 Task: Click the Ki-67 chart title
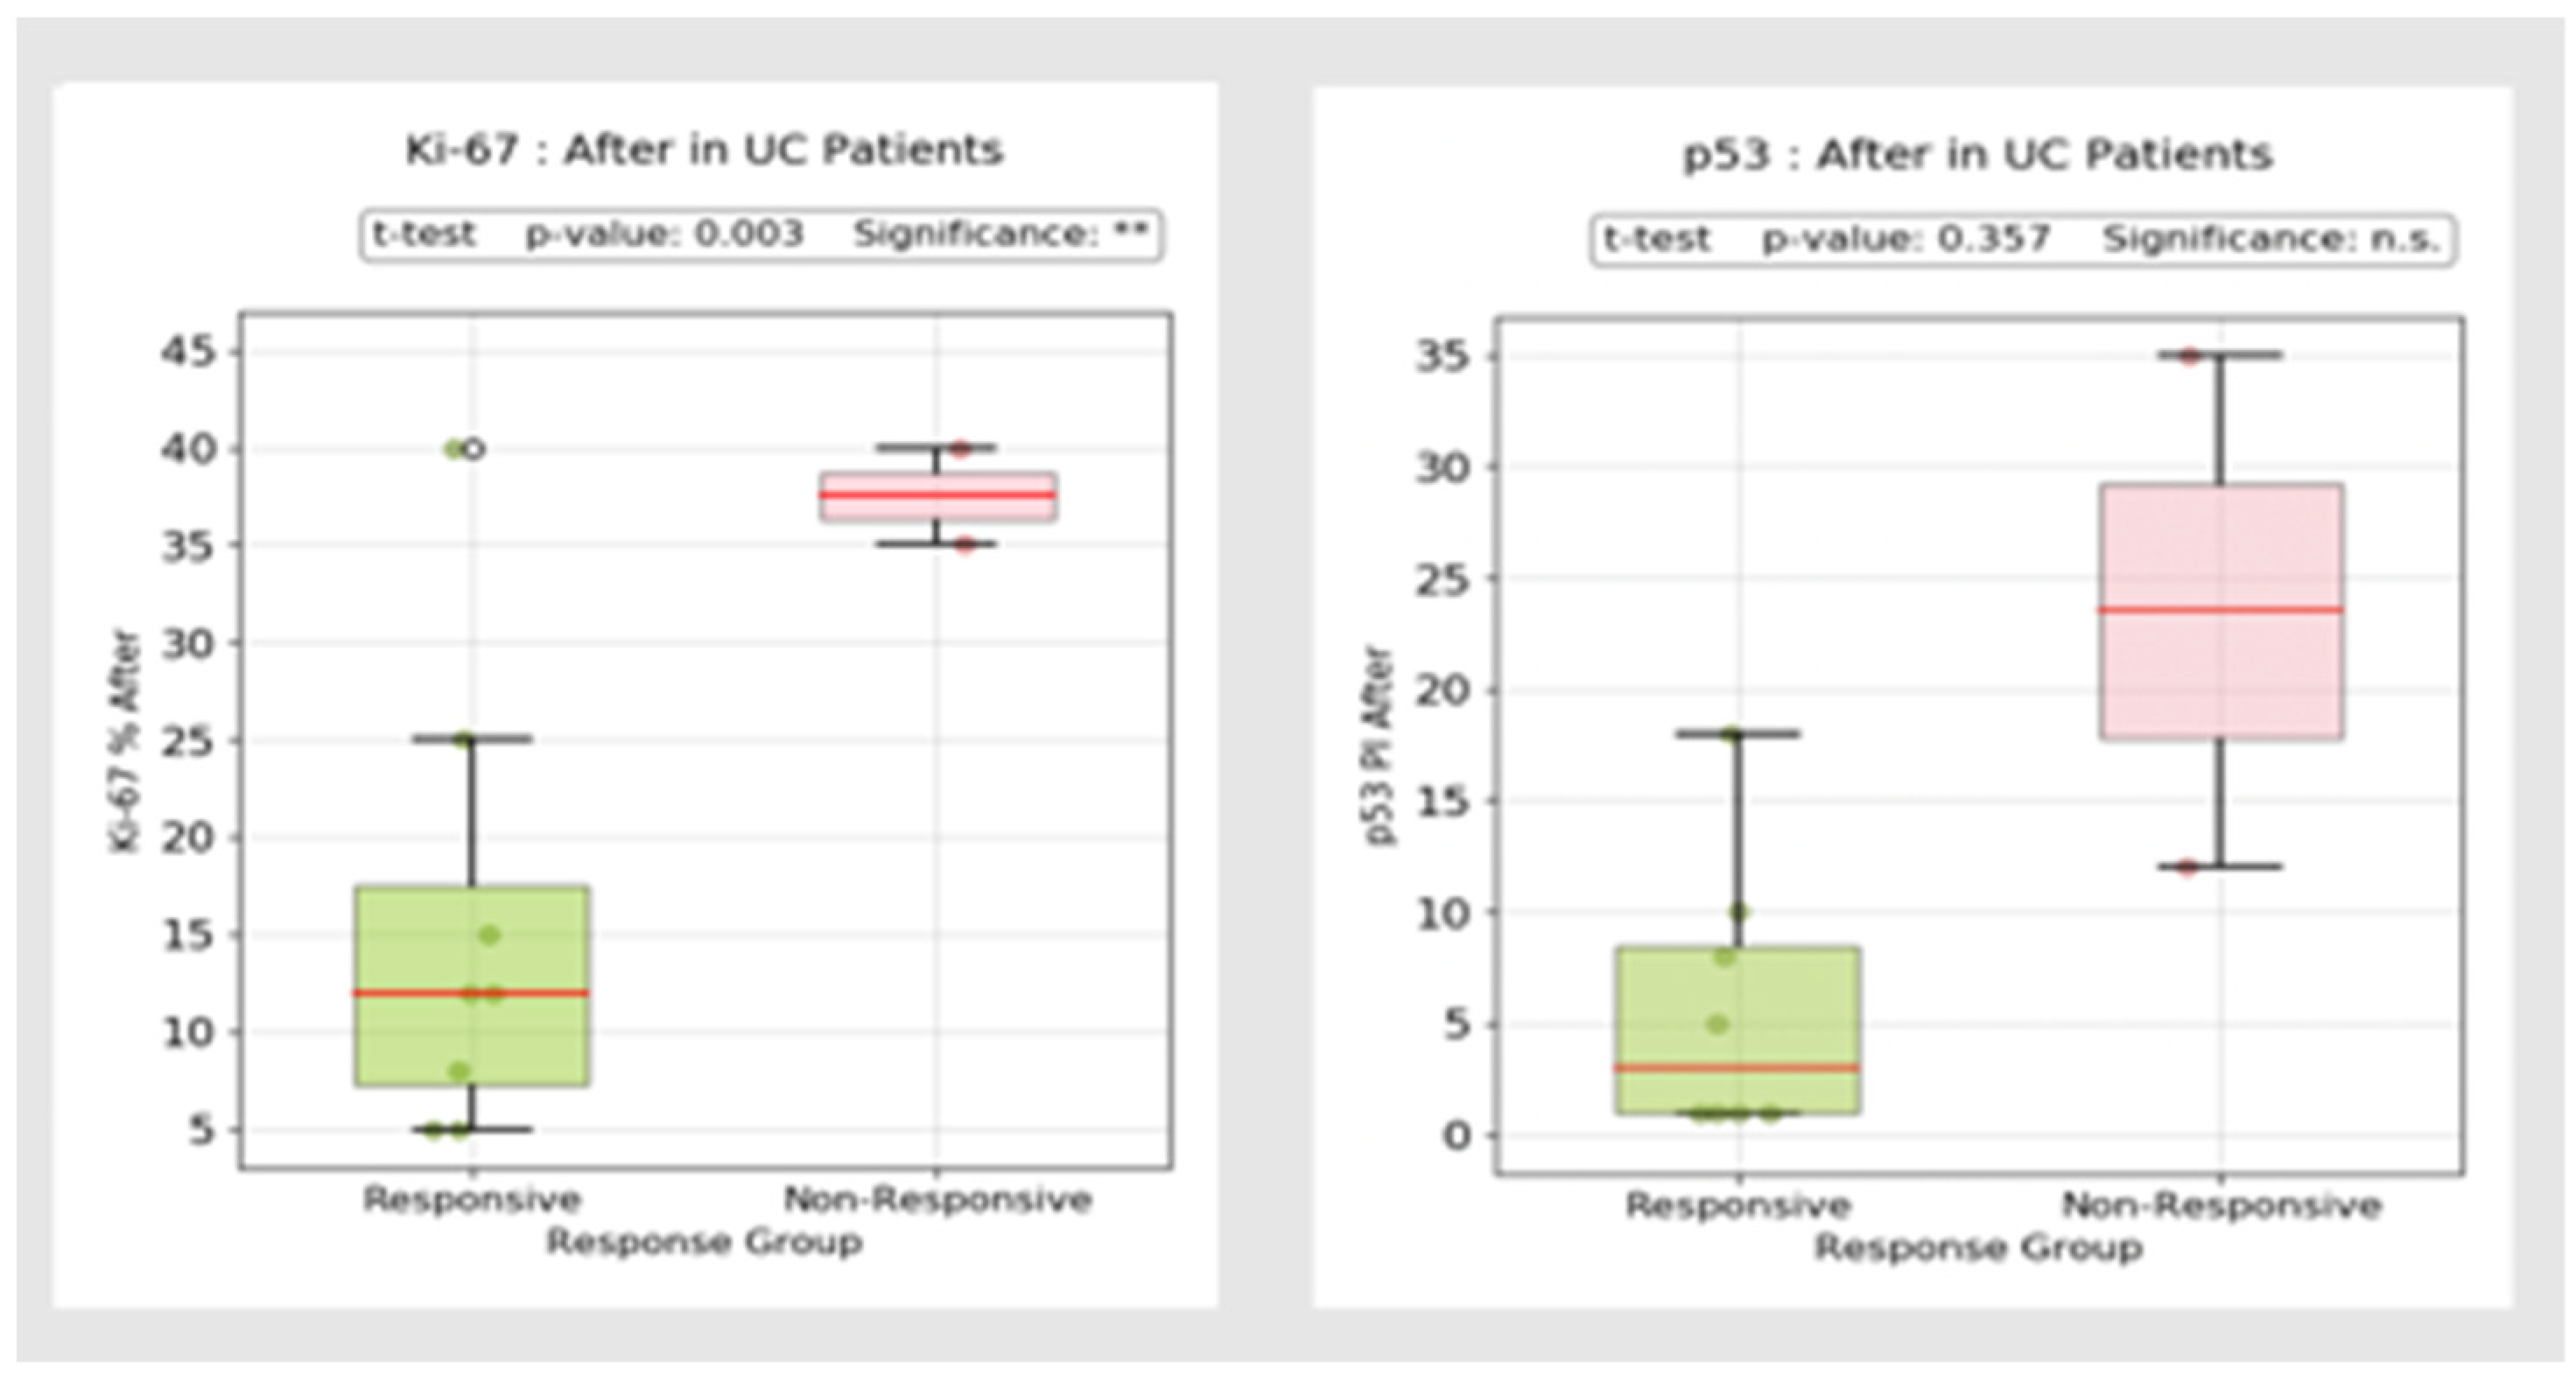click(x=703, y=150)
